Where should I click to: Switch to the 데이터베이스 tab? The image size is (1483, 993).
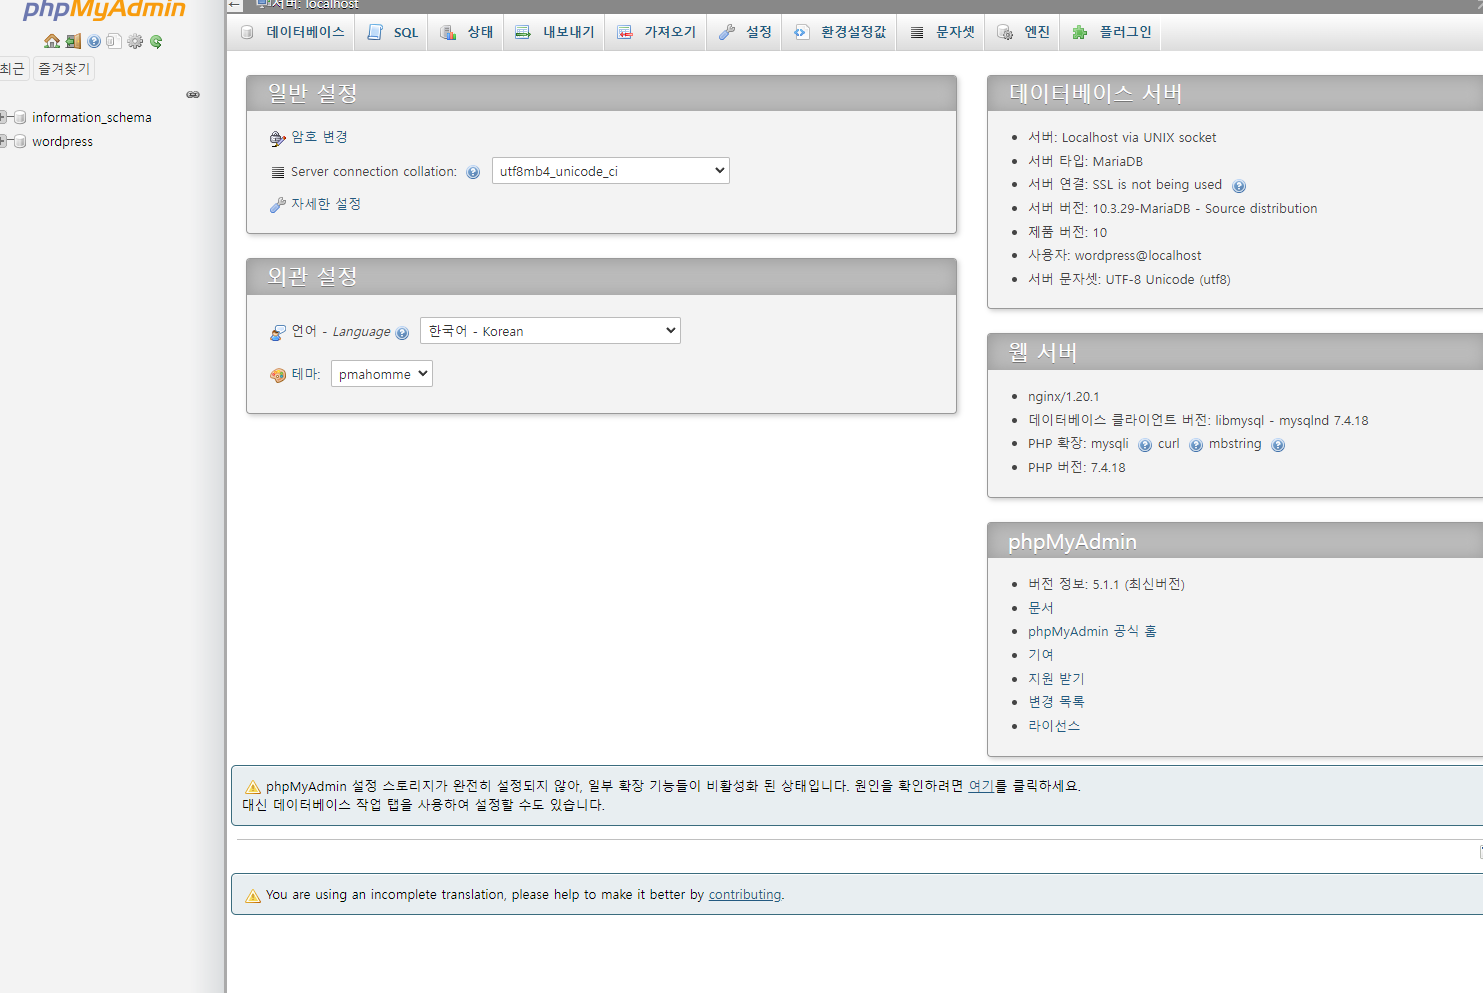[x=292, y=32]
